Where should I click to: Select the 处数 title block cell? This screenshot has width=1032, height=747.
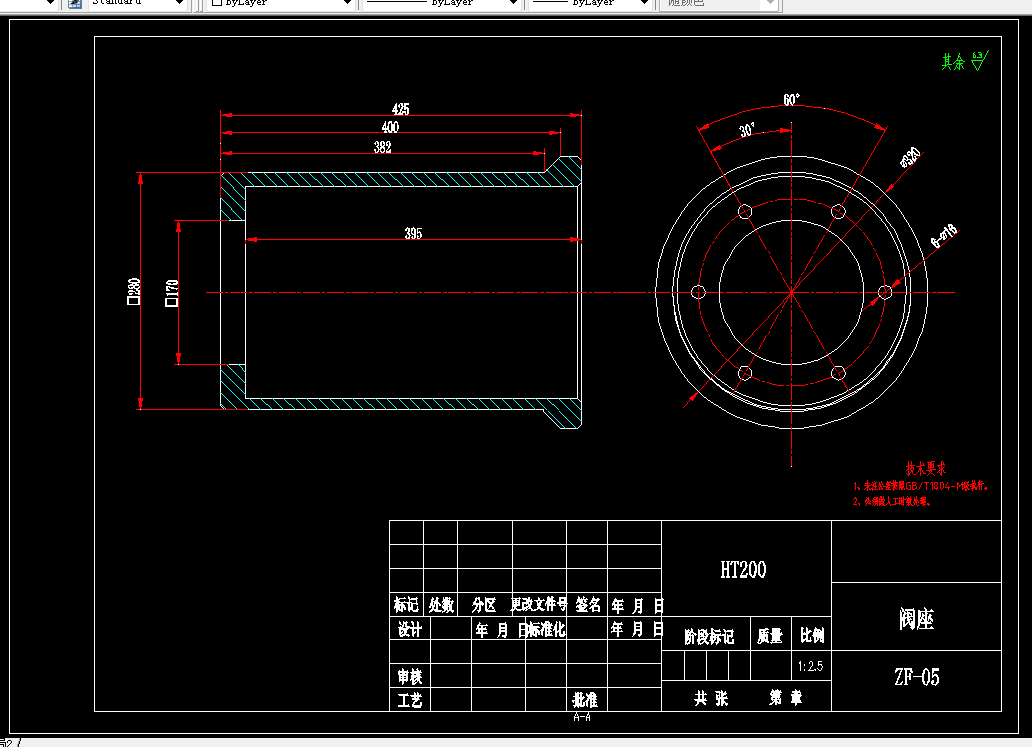(441, 605)
